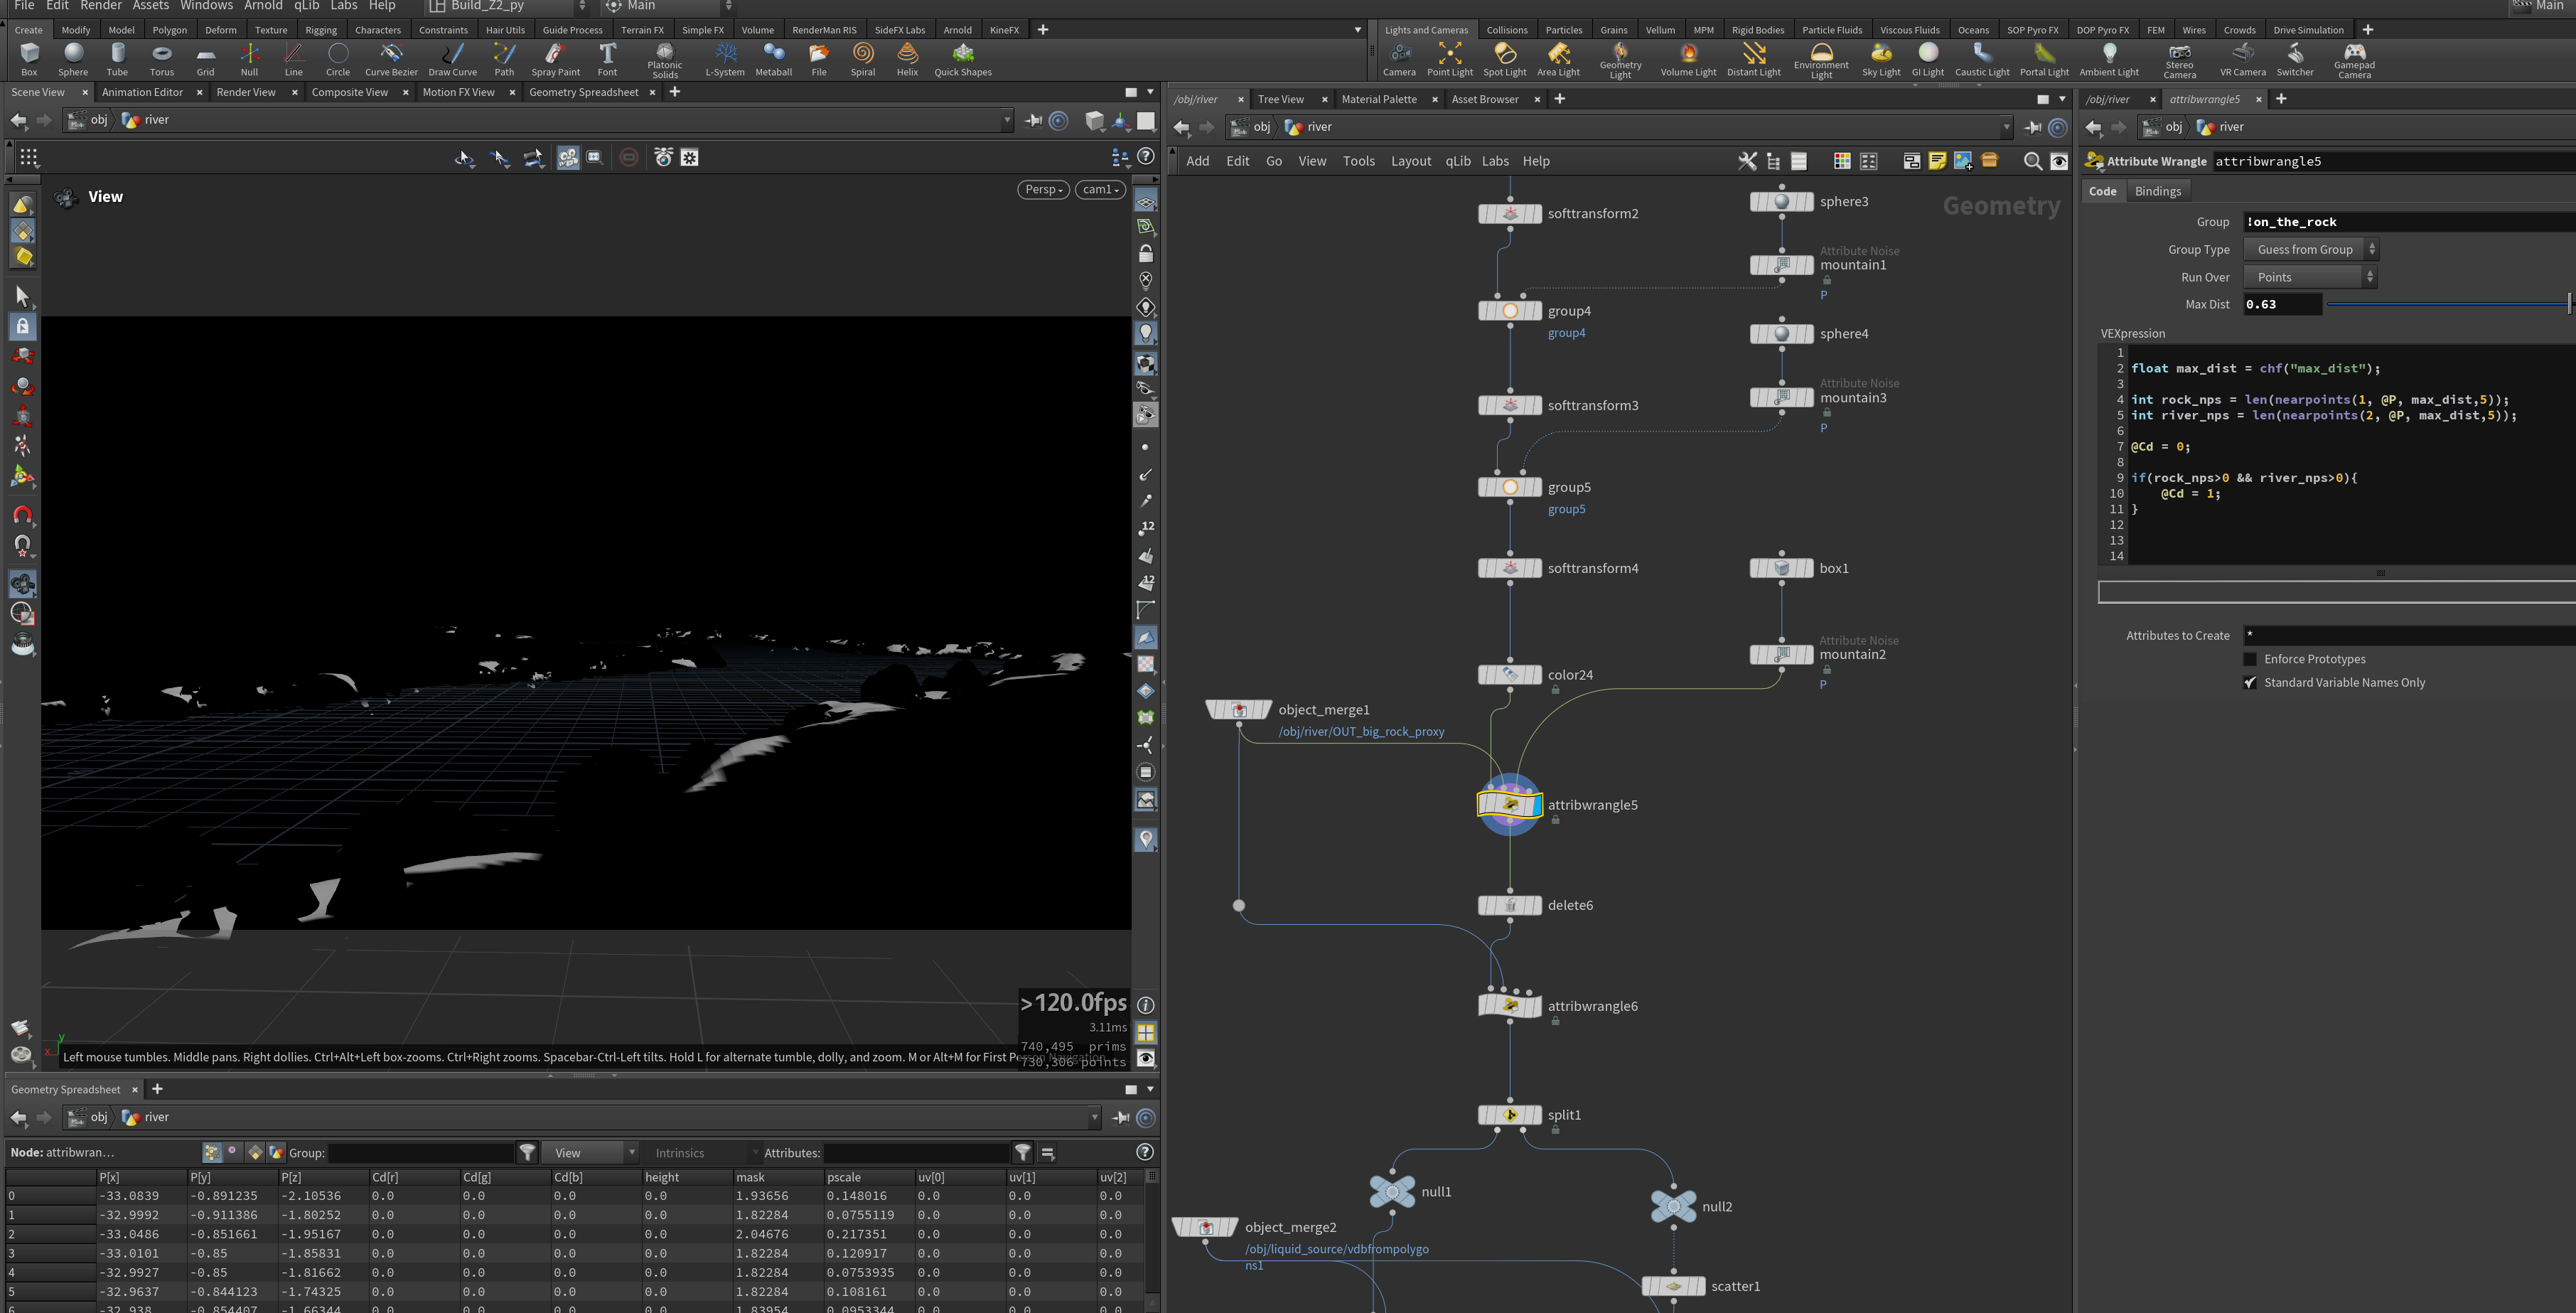Create a Spiral from the shelf
2576x1313 pixels.
(x=862, y=59)
